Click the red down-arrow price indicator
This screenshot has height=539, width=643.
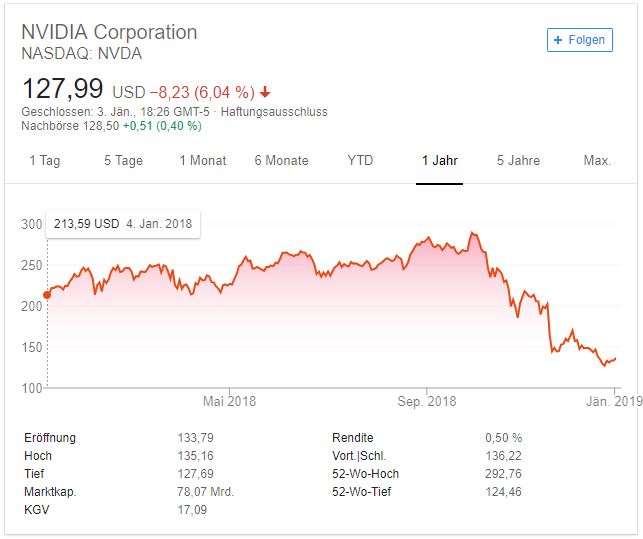pyautogui.click(x=264, y=92)
